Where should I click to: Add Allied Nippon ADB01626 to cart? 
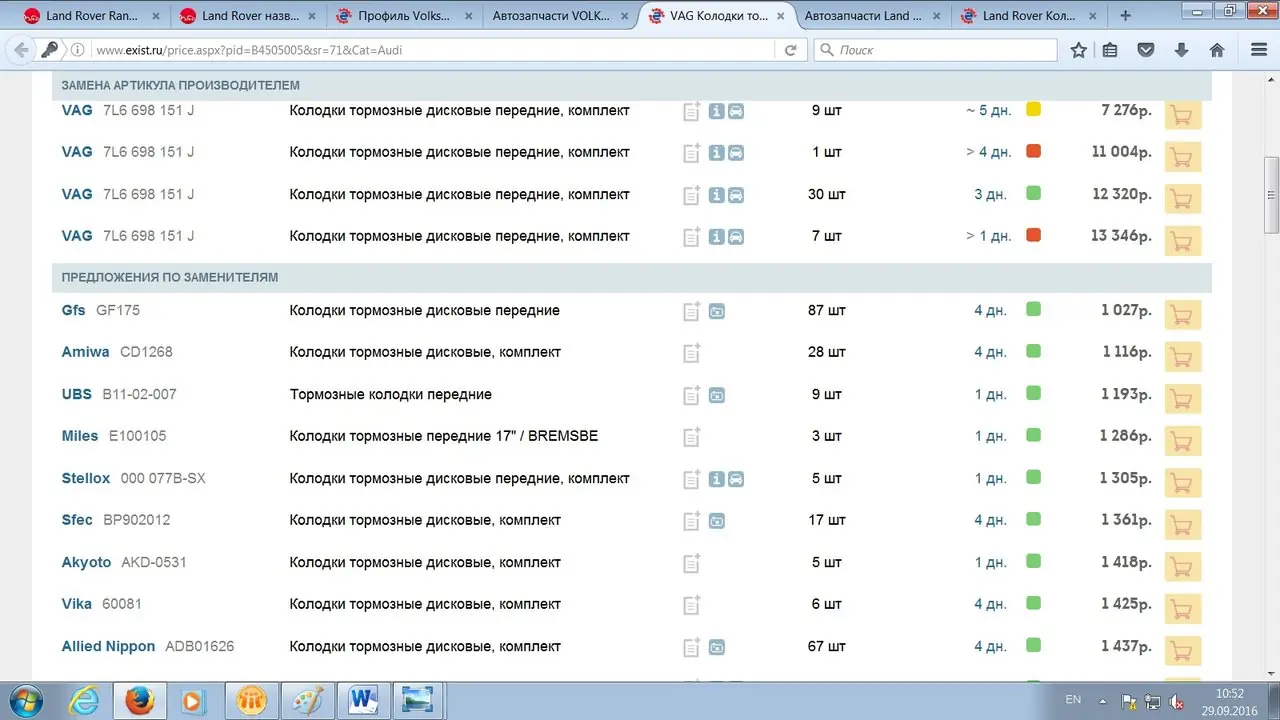pyautogui.click(x=1183, y=650)
